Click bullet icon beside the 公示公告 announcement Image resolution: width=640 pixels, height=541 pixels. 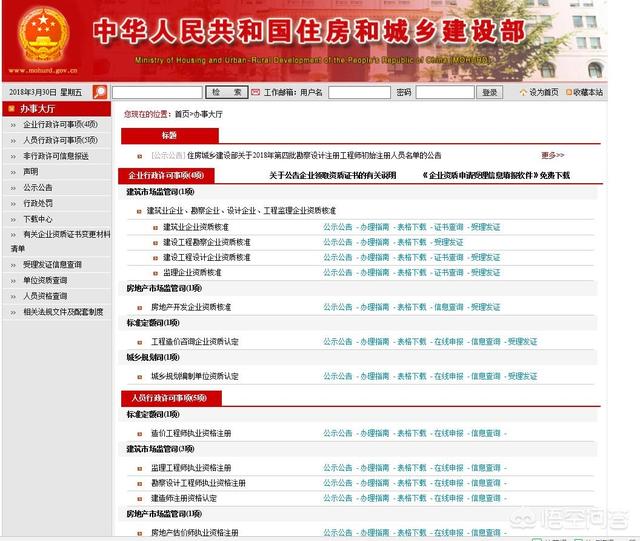pyautogui.click(x=140, y=156)
